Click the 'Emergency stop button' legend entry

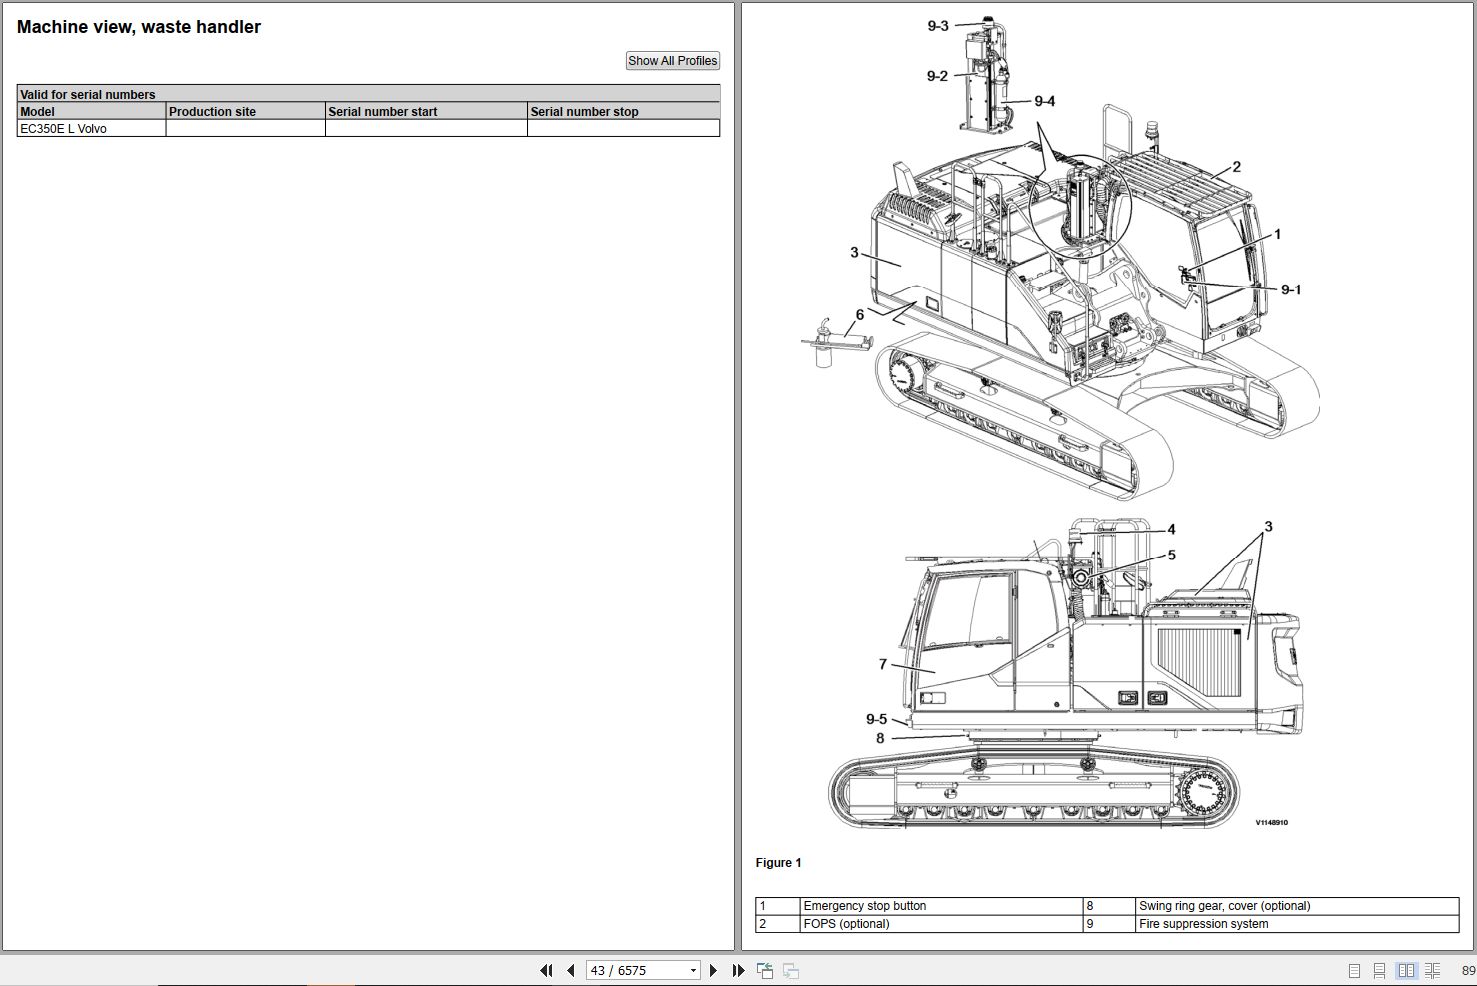(865, 906)
